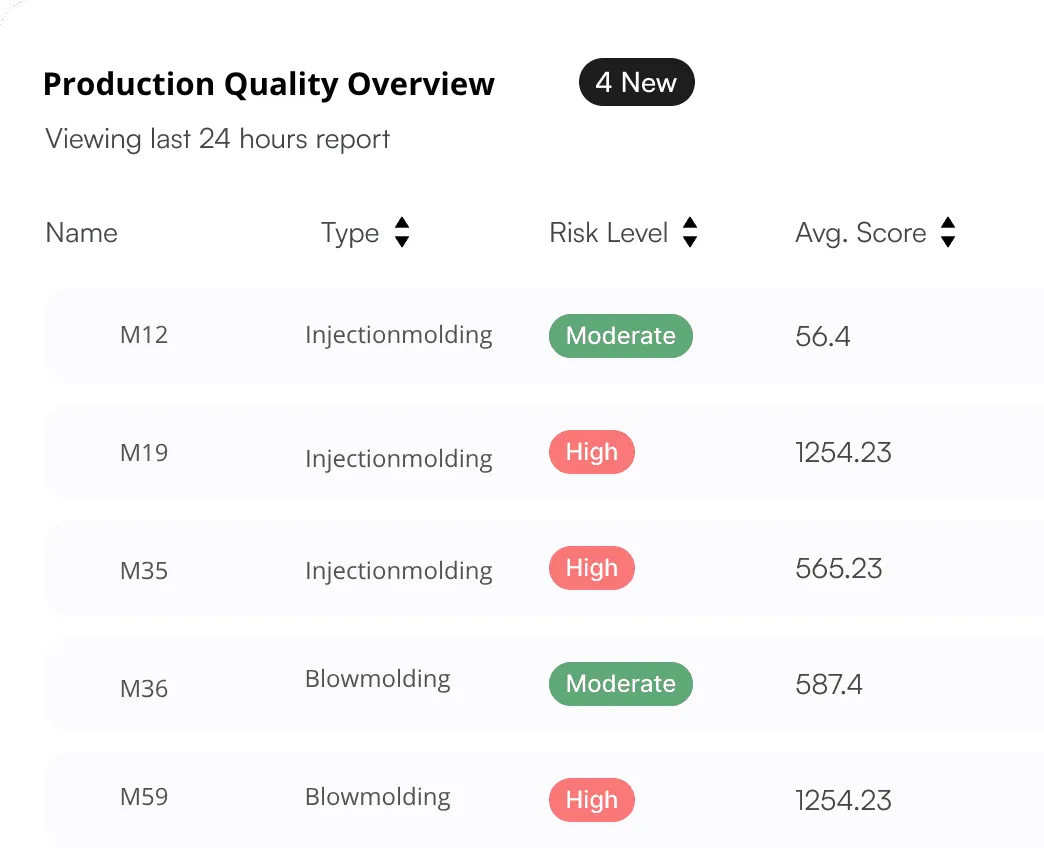Open the last 24 hours report label

click(x=216, y=139)
